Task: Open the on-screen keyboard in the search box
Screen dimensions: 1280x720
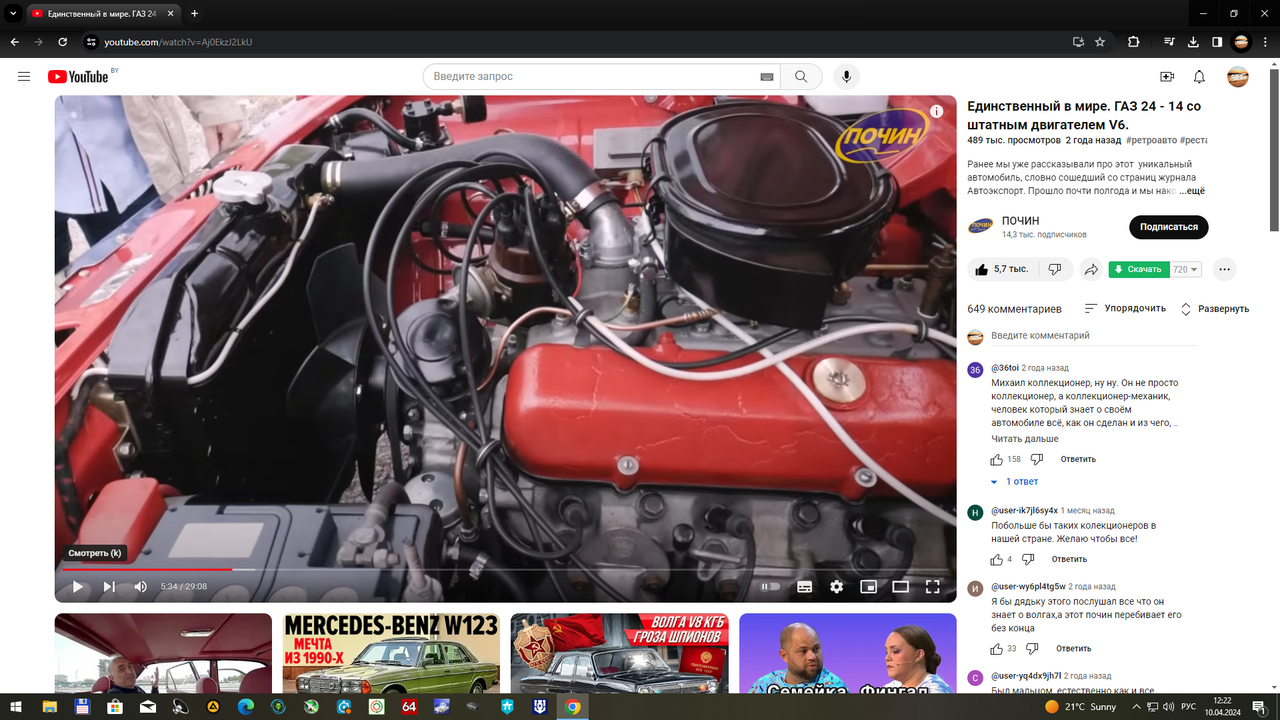Action: pyautogui.click(x=767, y=77)
